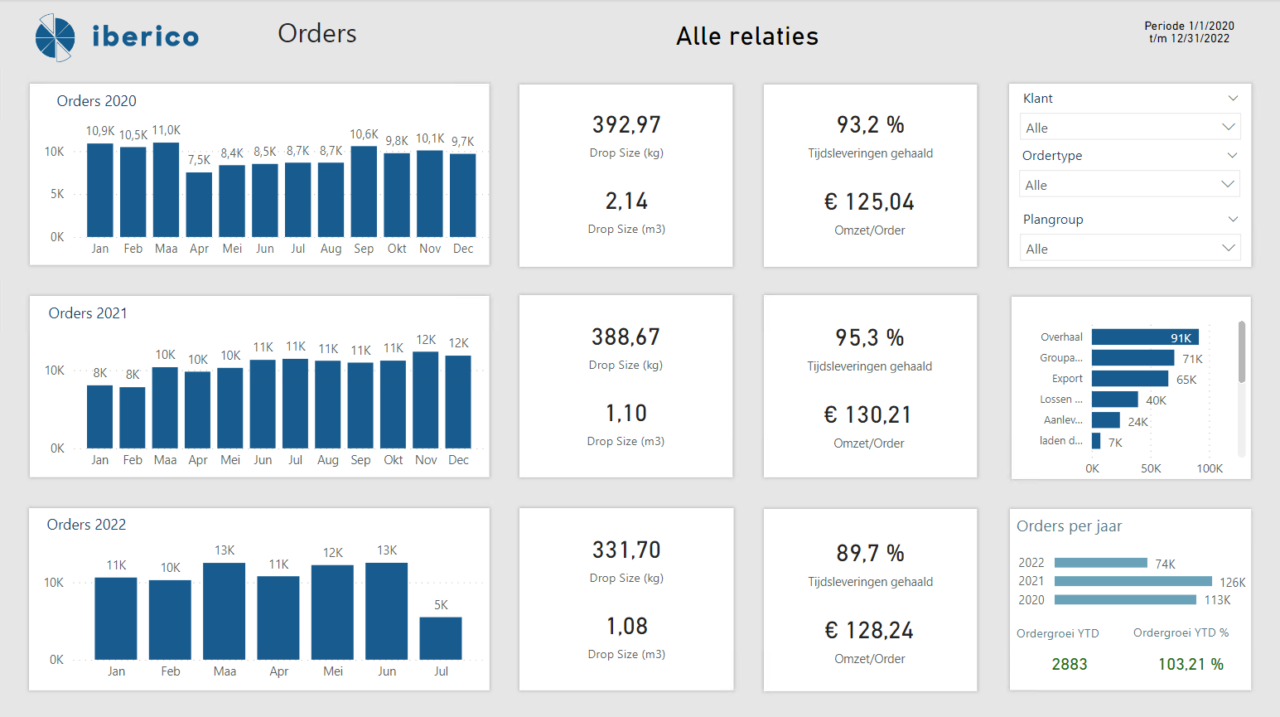Click the 392,97 Drop Size (kg) value

625,124
